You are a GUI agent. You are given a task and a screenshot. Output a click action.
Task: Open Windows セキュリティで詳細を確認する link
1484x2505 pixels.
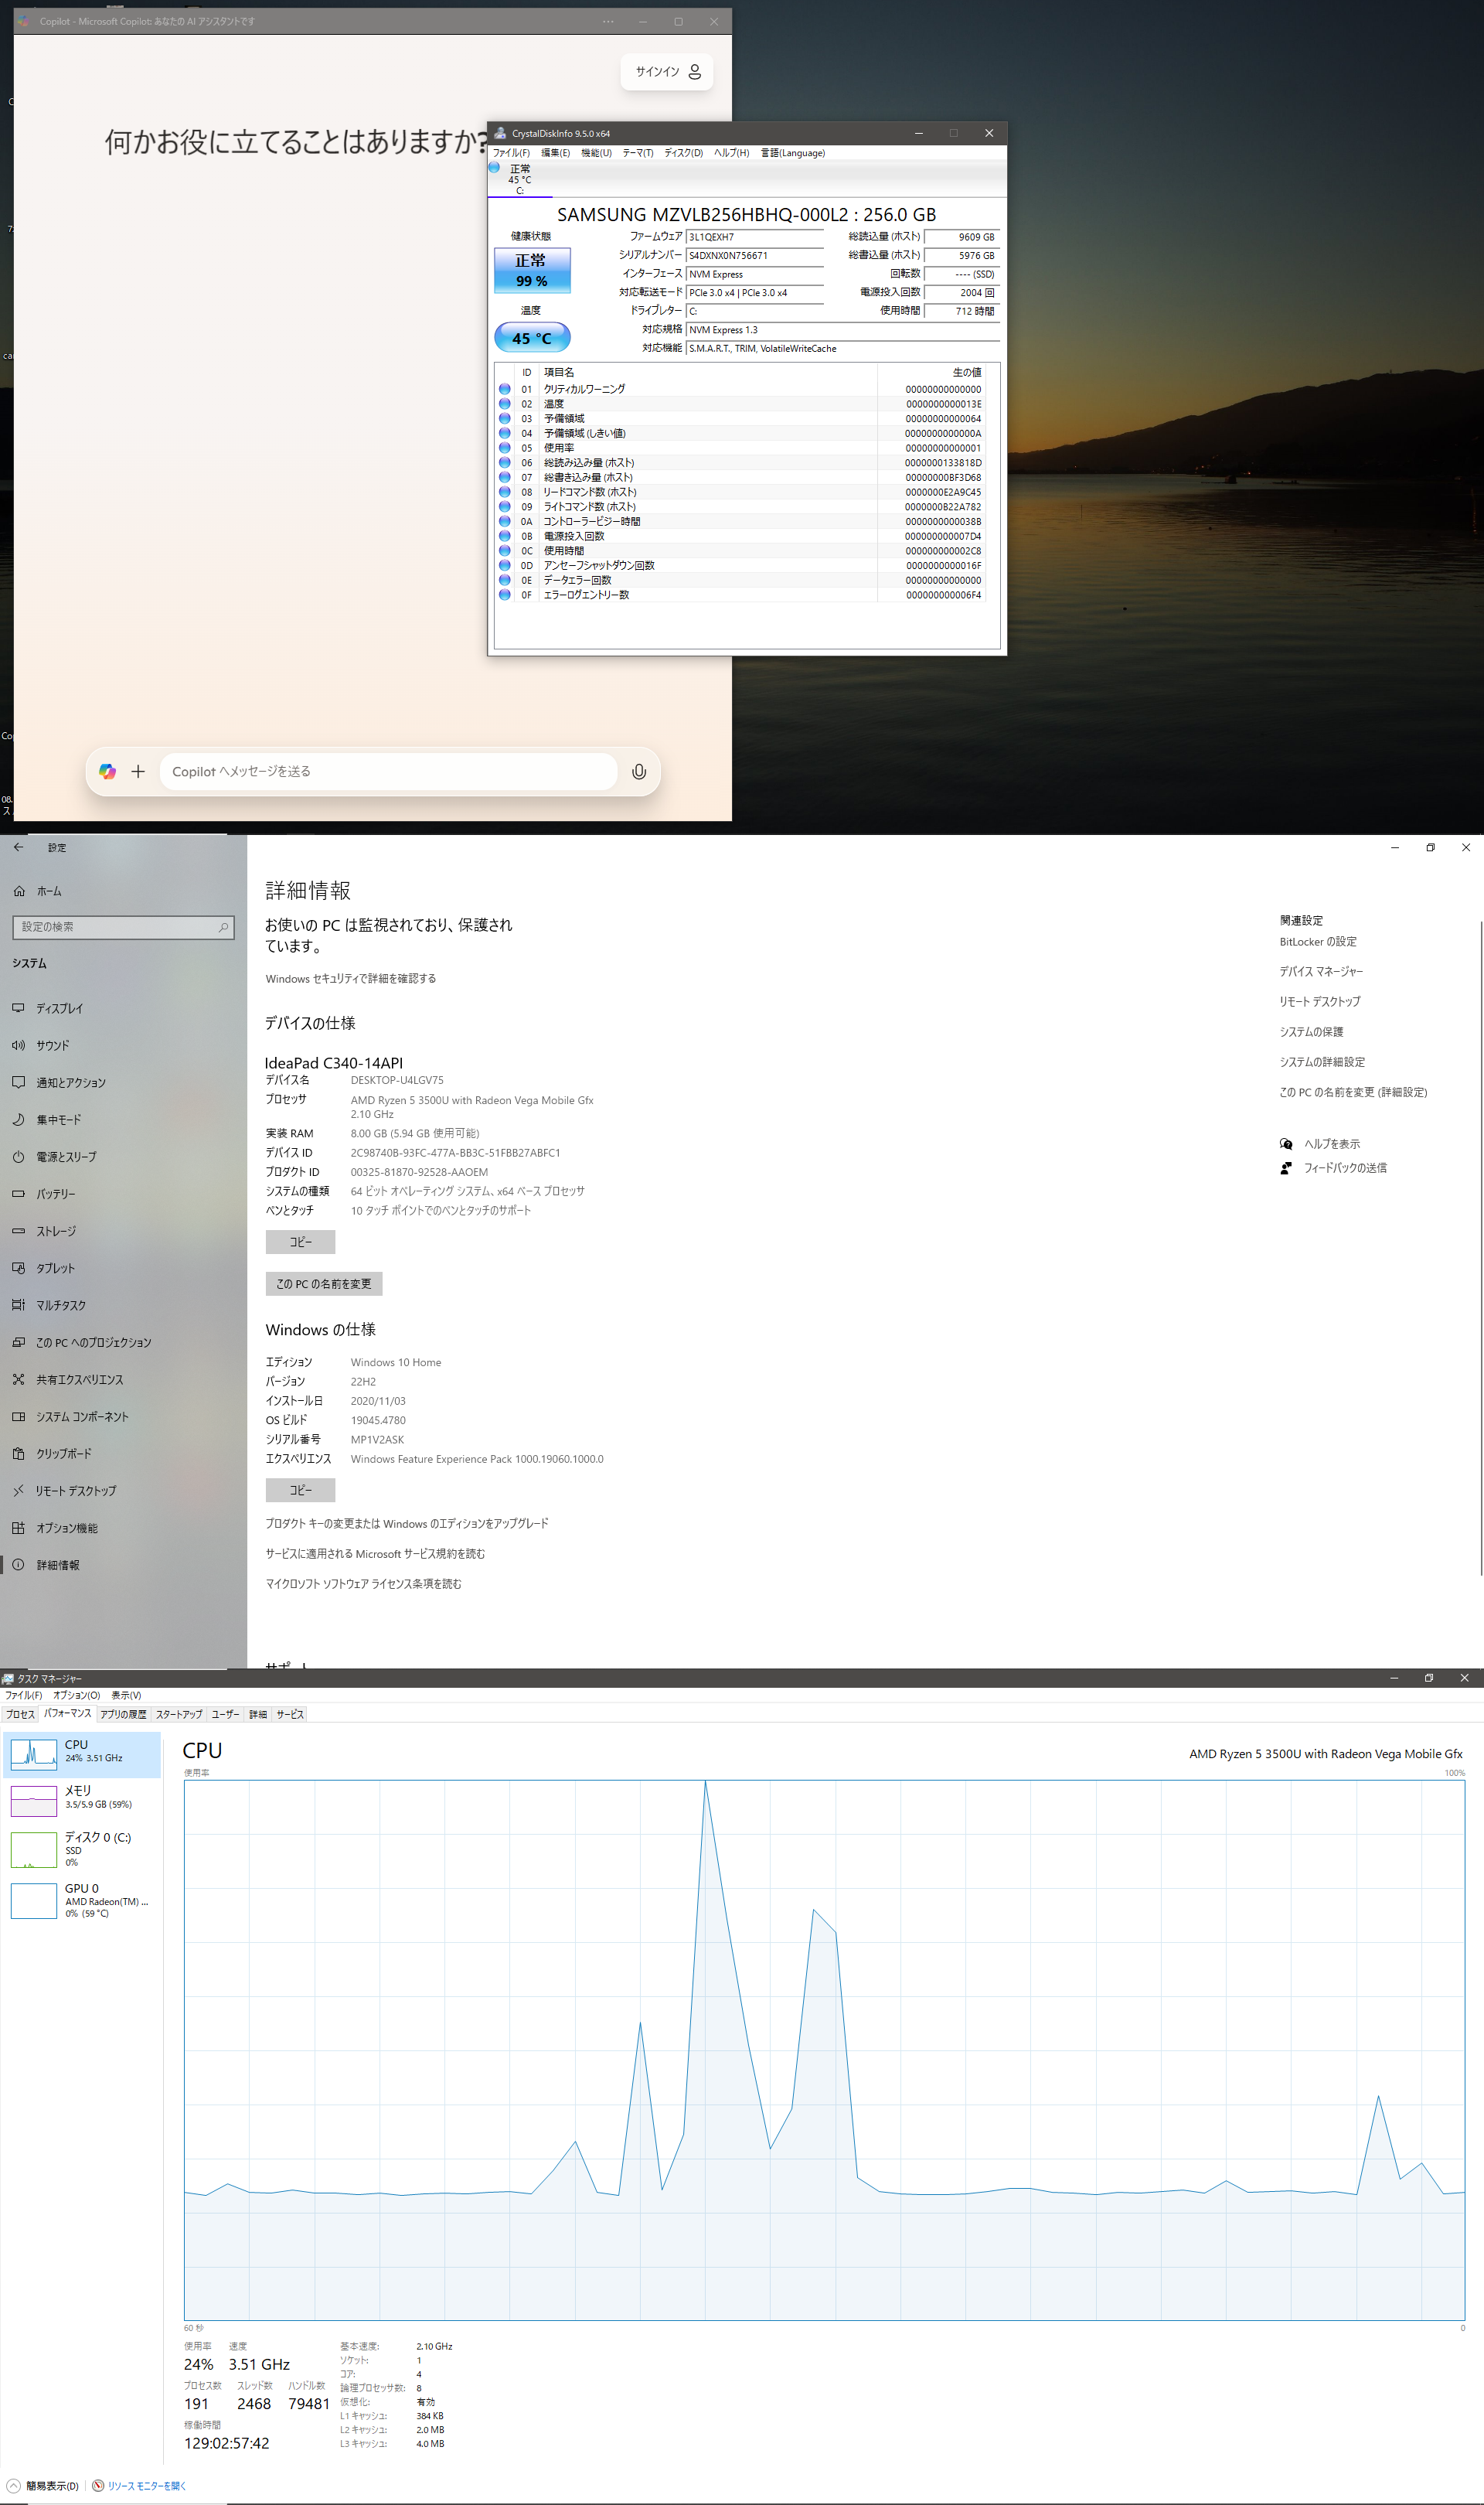pyautogui.click(x=351, y=978)
